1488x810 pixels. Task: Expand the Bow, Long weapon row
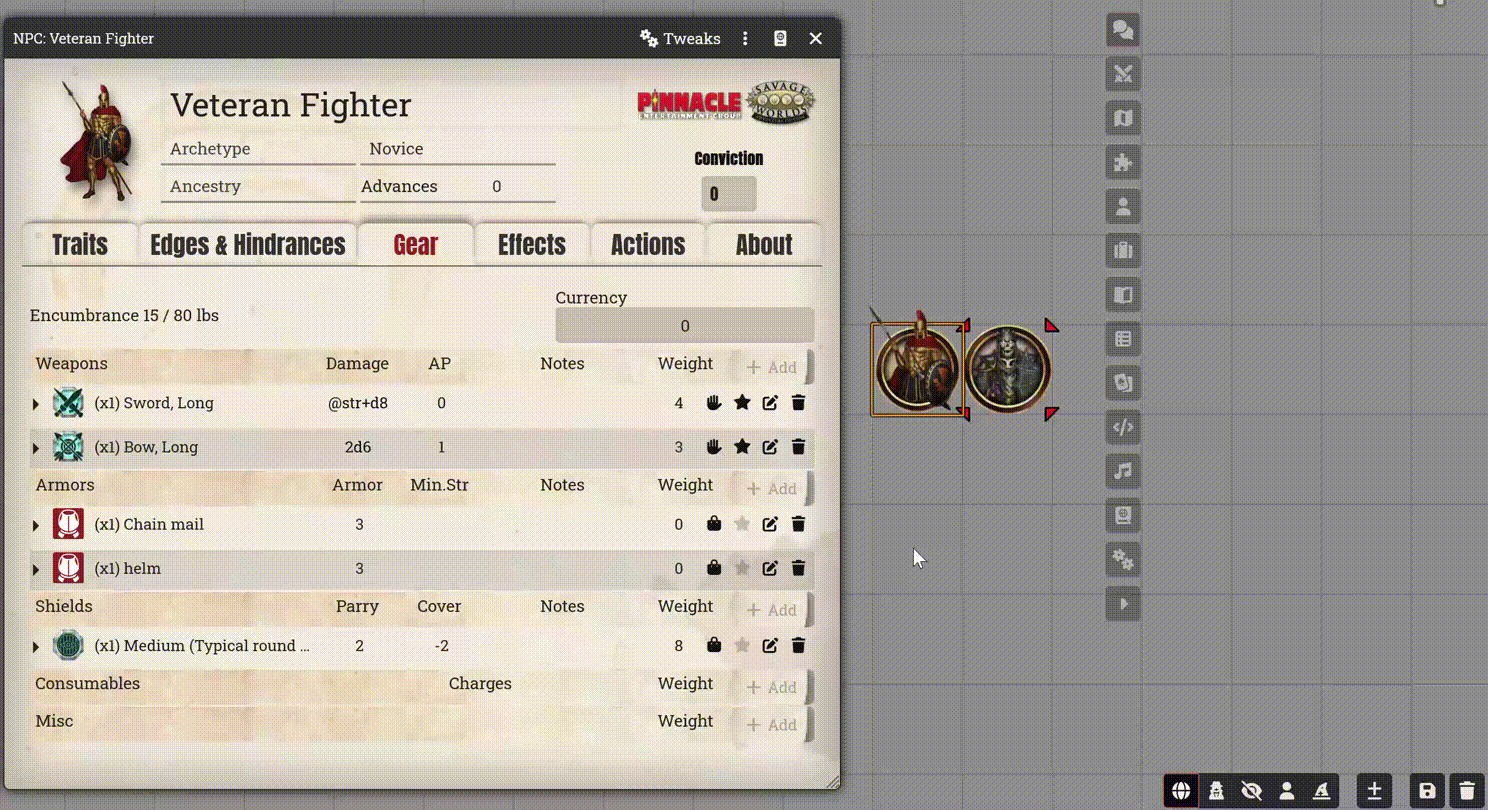coord(36,448)
